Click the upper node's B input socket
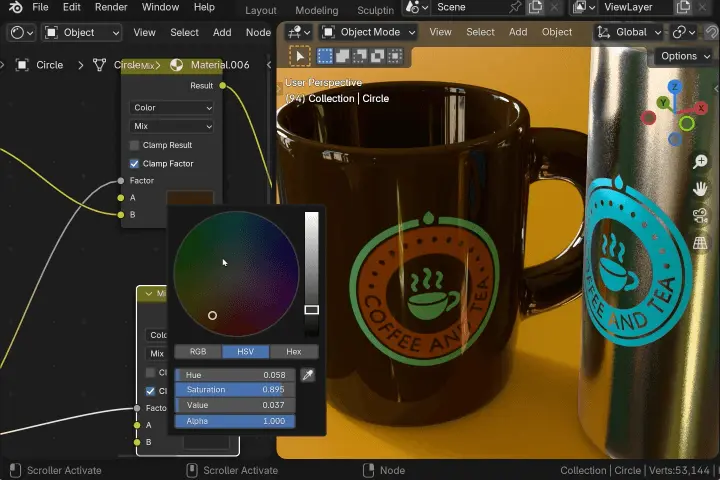This screenshot has height=480, width=720. coord(121,215)
